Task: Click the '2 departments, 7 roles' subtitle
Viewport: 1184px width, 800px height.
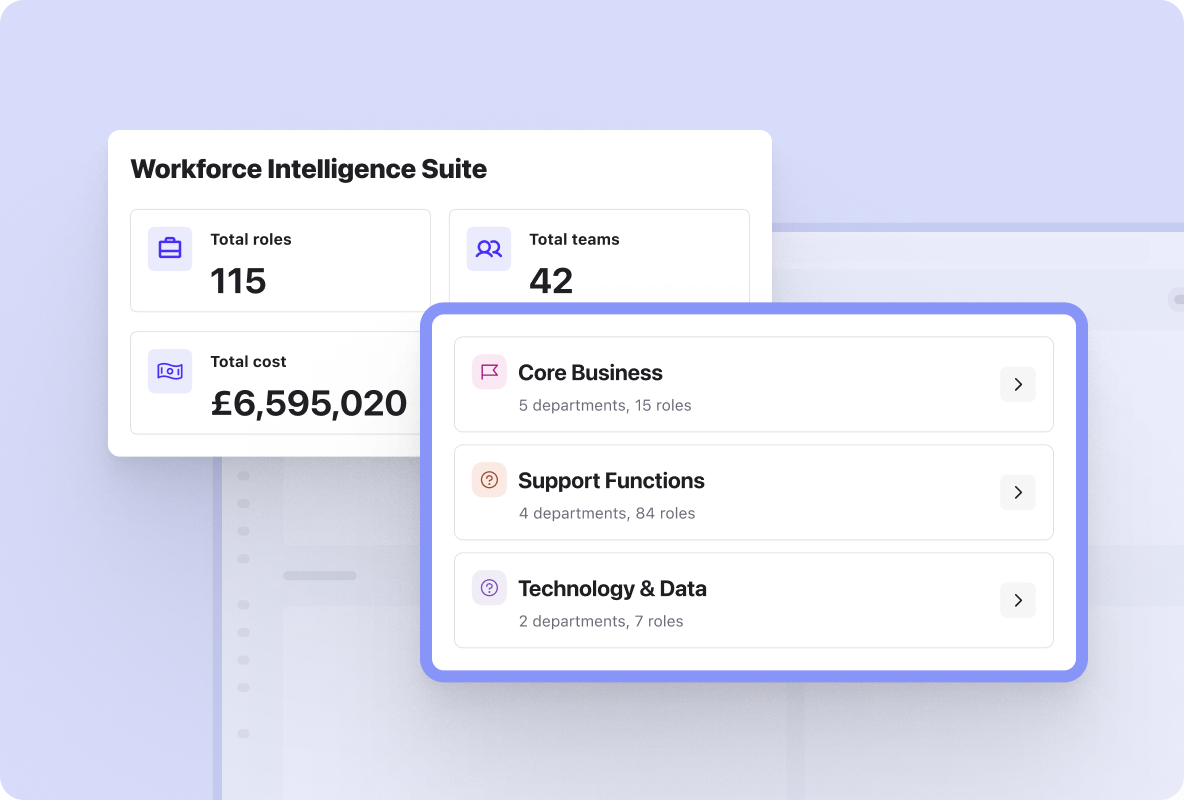Action: pos(601,622)
